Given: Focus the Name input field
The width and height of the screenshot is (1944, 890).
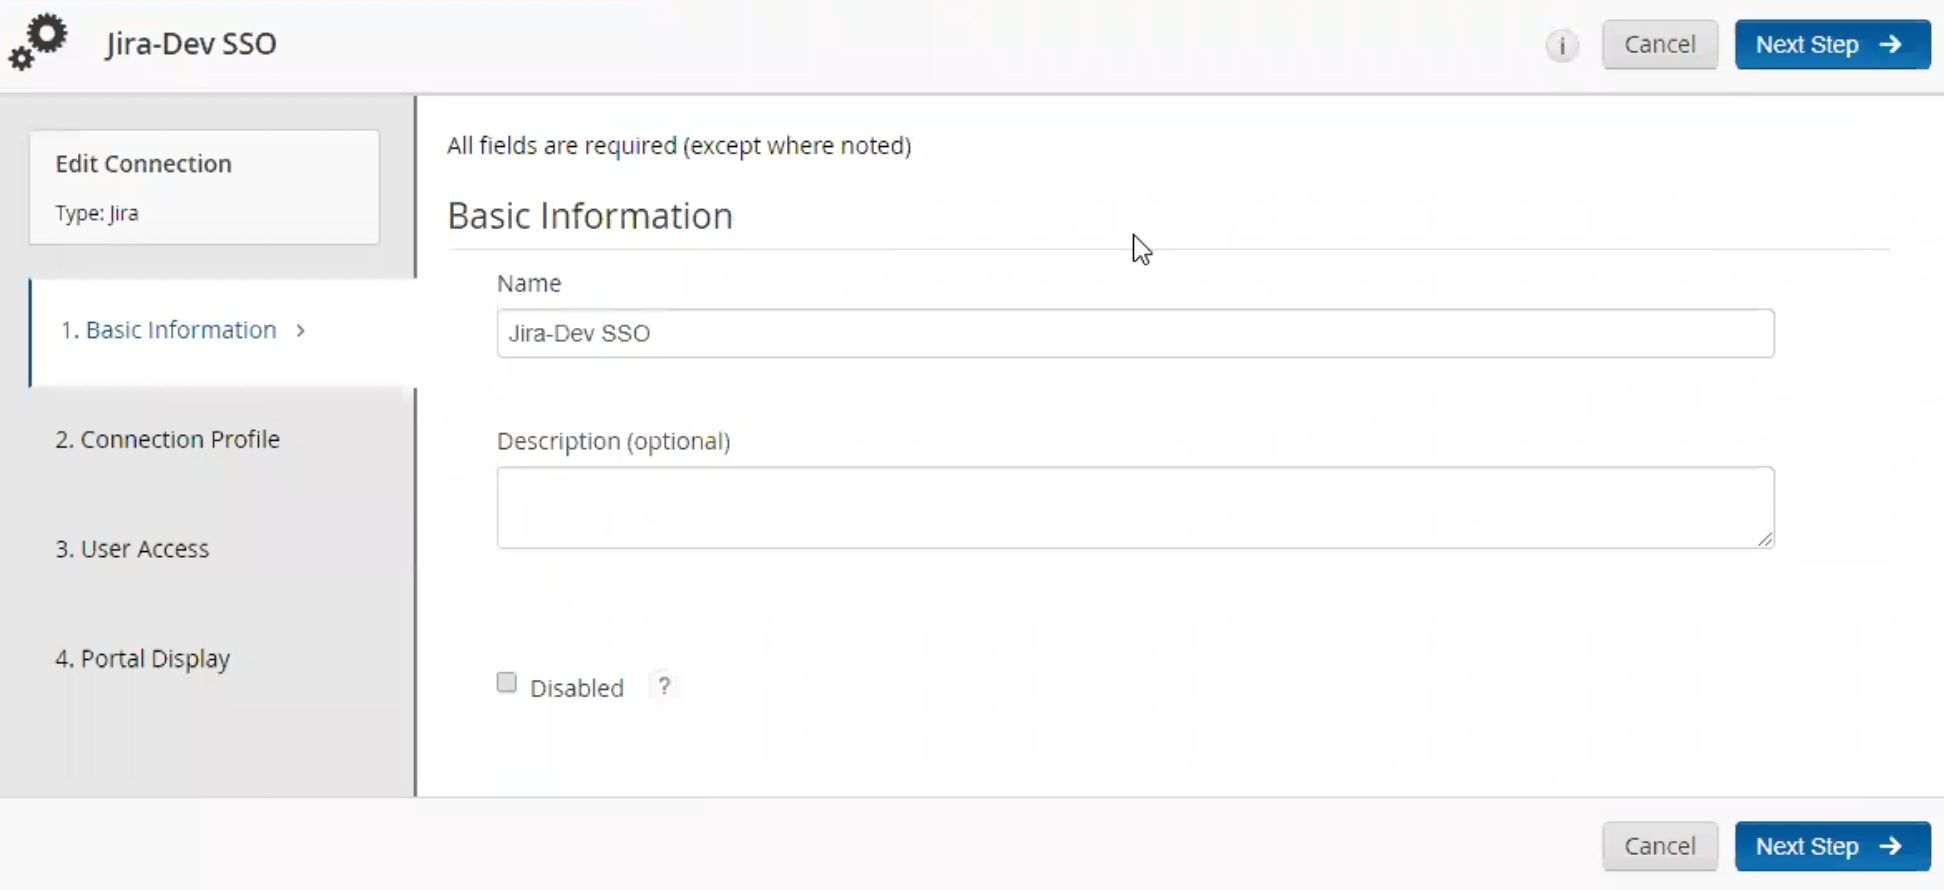Looking at the screenshot, I should click(x=1135, y=333).
